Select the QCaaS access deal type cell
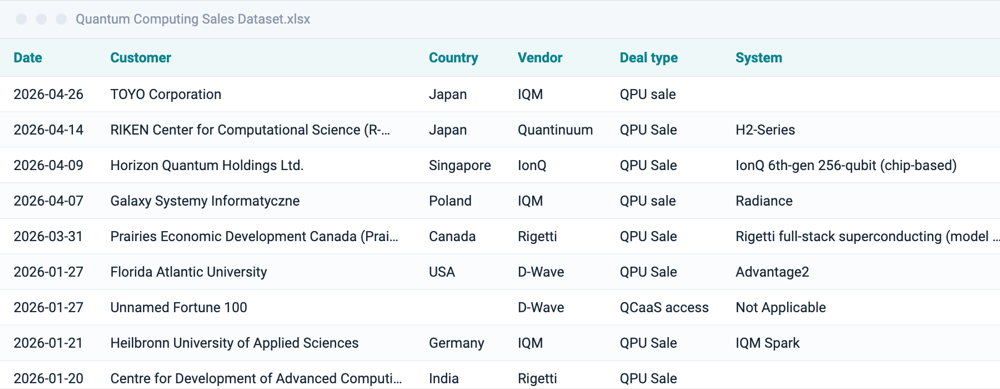The image size is (1000, 389). tap(664, 308)
